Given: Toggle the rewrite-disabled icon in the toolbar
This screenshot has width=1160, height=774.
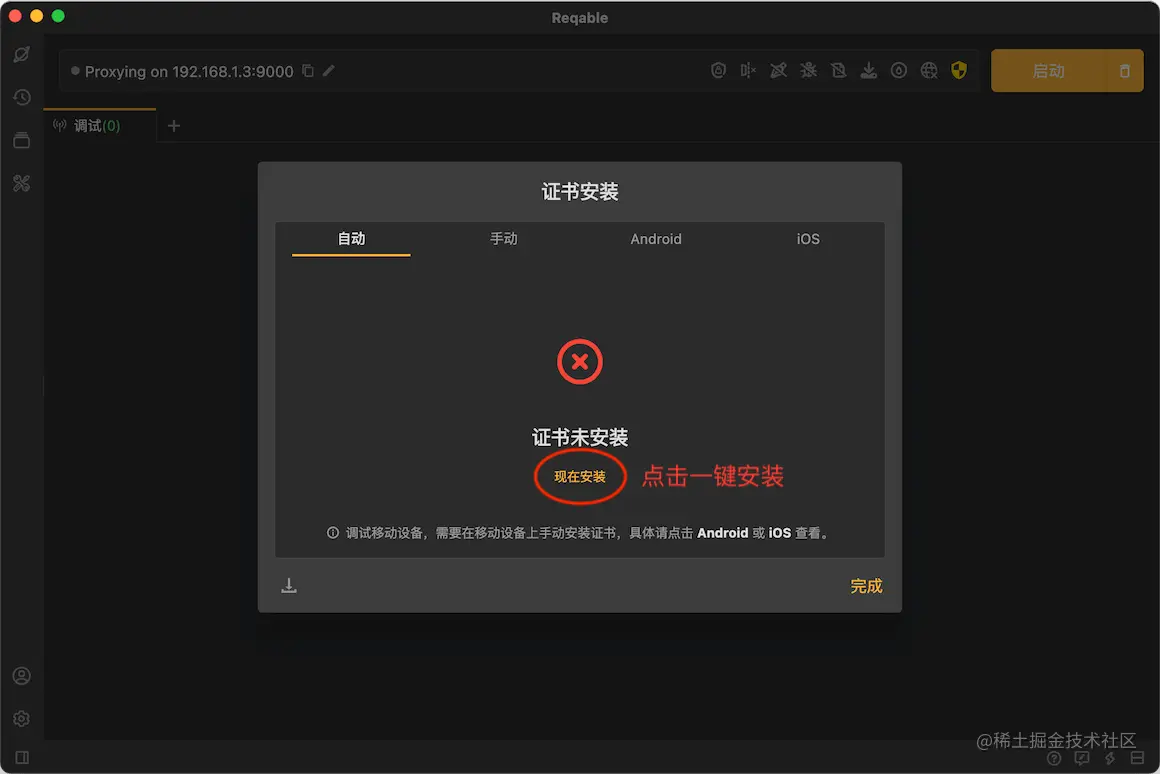Looking at the screenshot, I should pyautogui.click(x=778, y=70).
